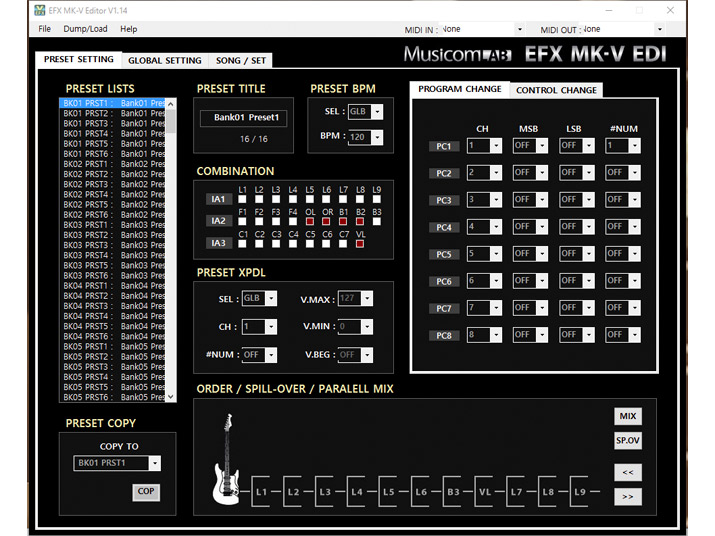Screen dimensions: 715x536
Task: Click the IA1 label button
Action: pyautogui.click(x=218, y=199)
